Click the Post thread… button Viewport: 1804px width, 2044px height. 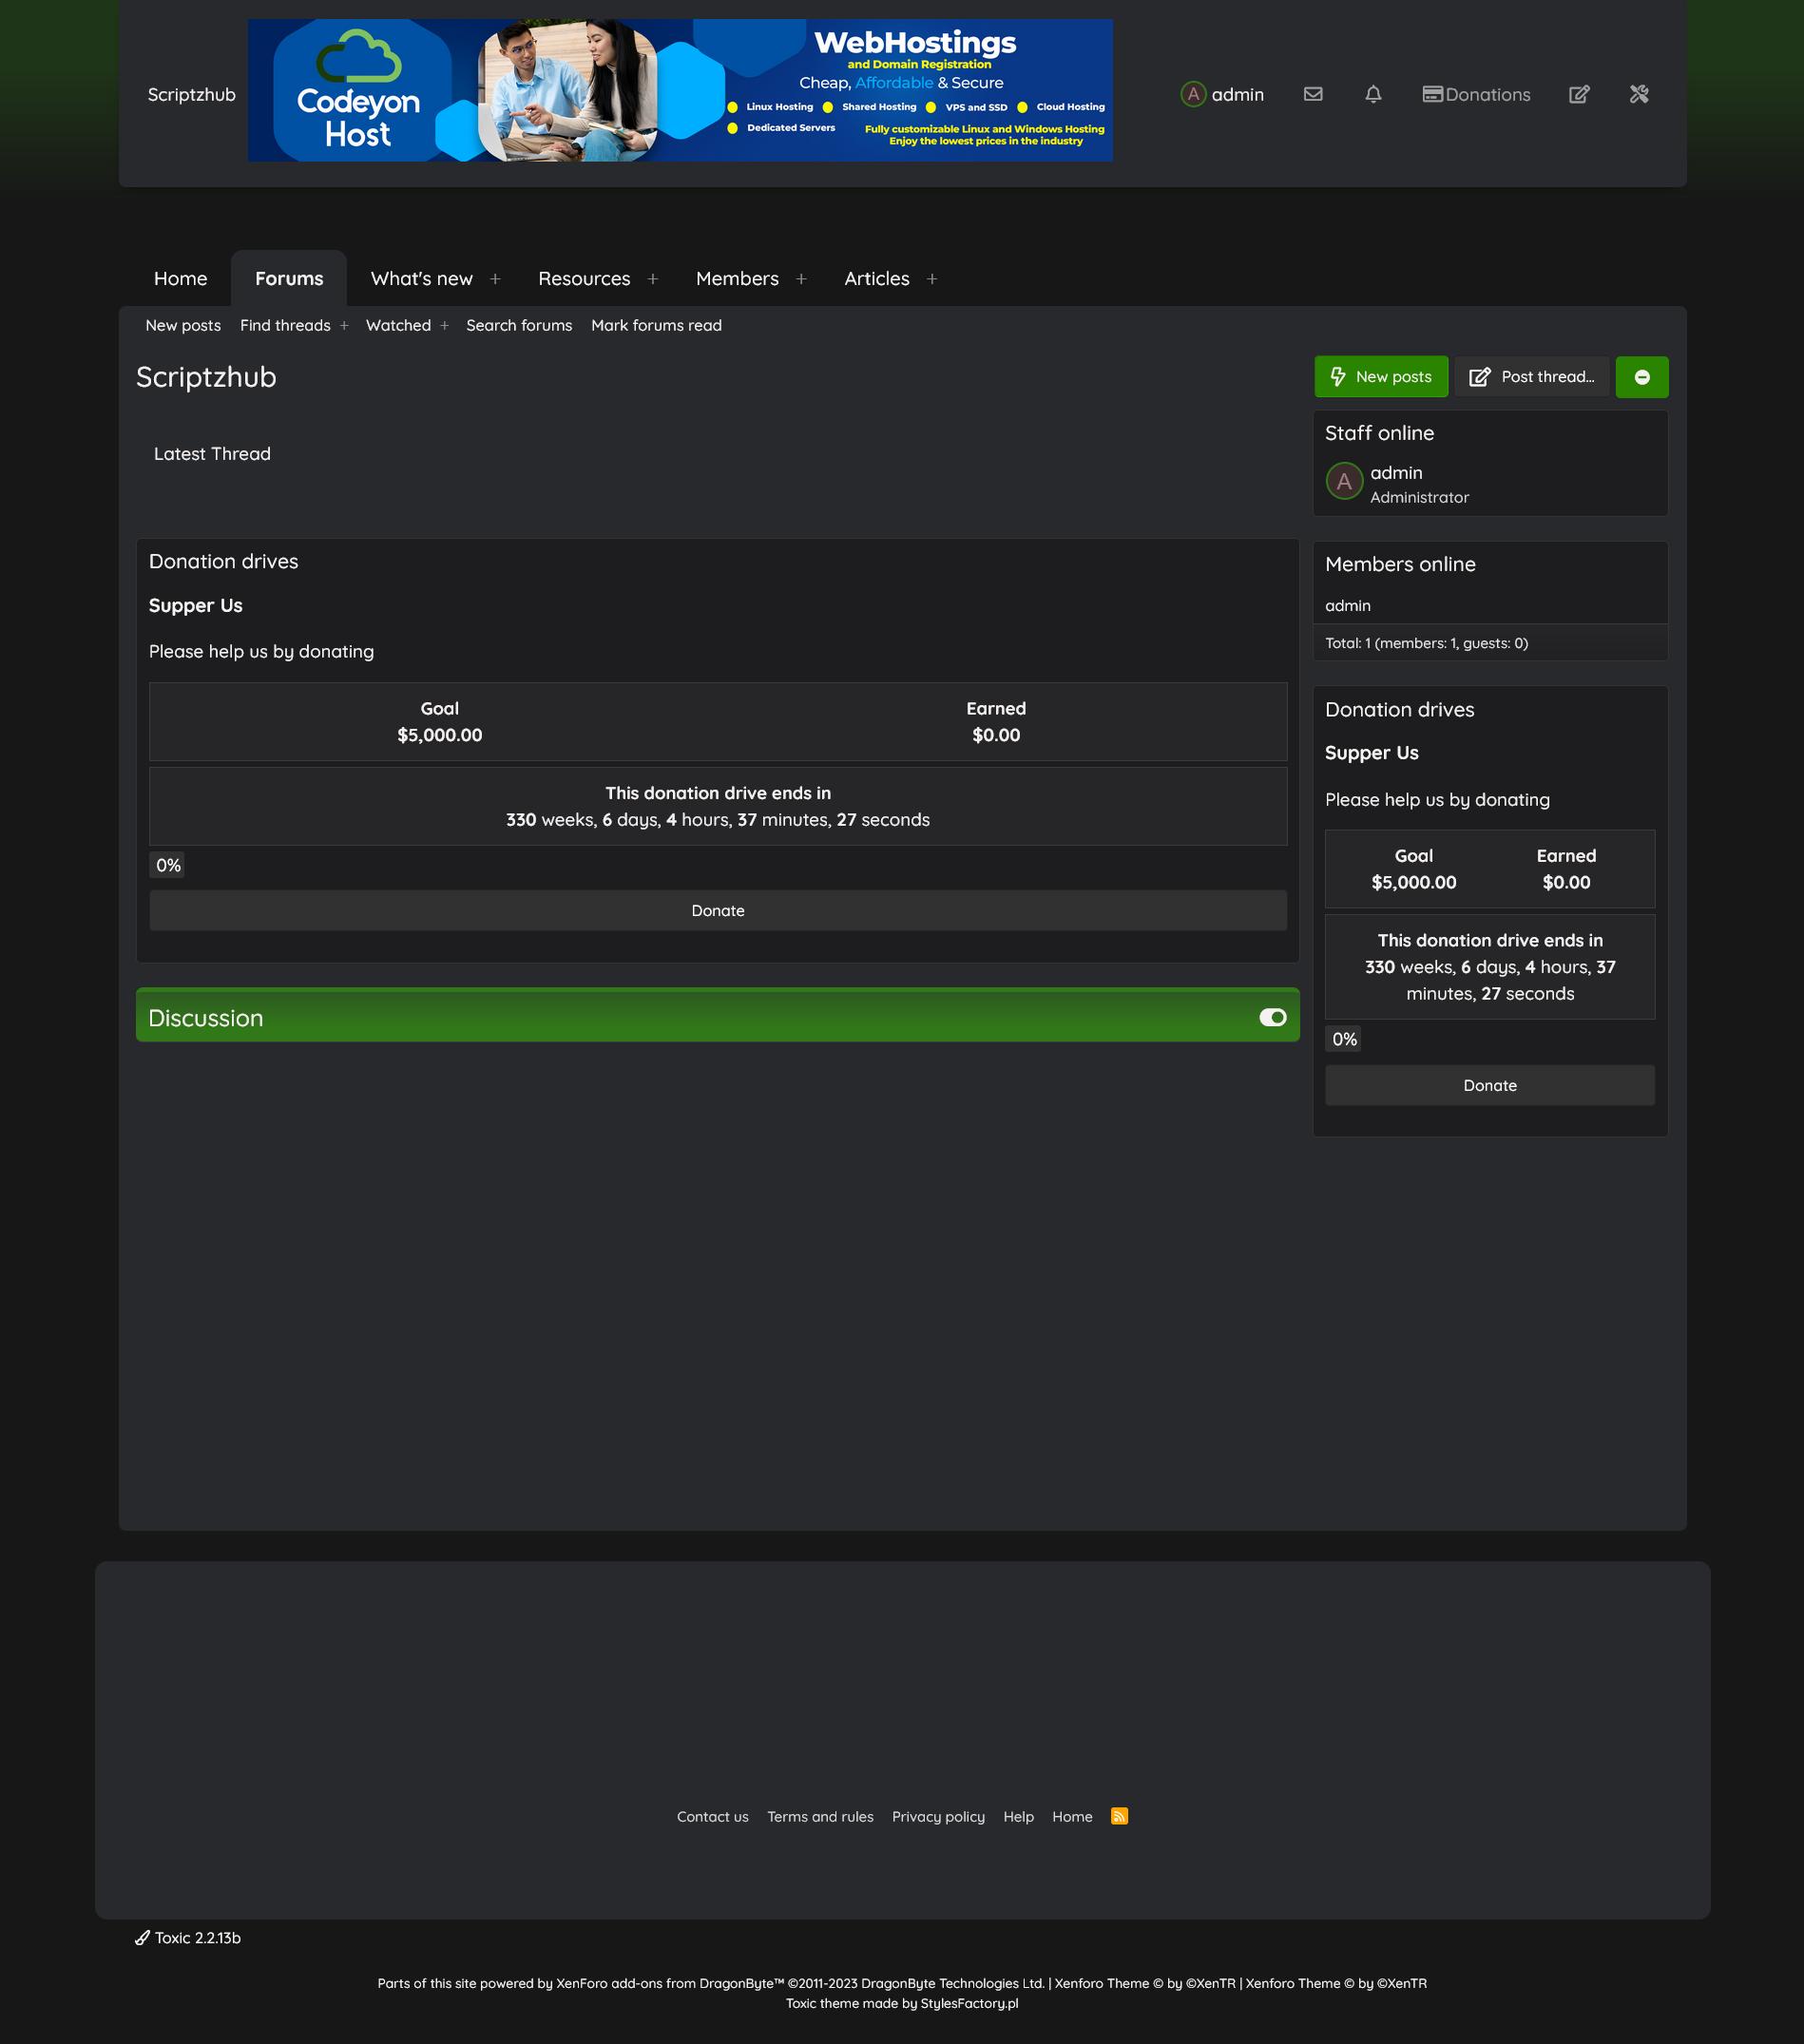(x=1532, y=377)
